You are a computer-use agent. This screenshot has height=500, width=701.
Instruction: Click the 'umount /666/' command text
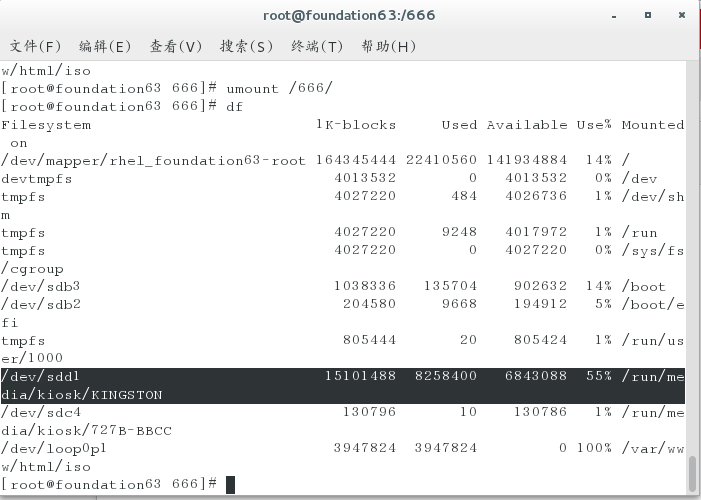tap(279, 88)
